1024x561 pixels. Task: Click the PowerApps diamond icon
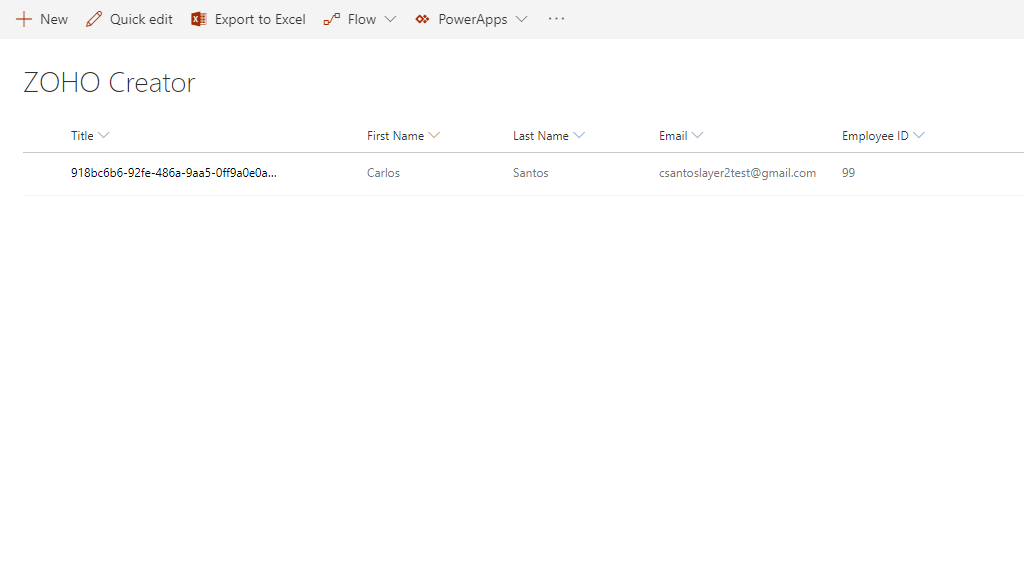(422, 19)
